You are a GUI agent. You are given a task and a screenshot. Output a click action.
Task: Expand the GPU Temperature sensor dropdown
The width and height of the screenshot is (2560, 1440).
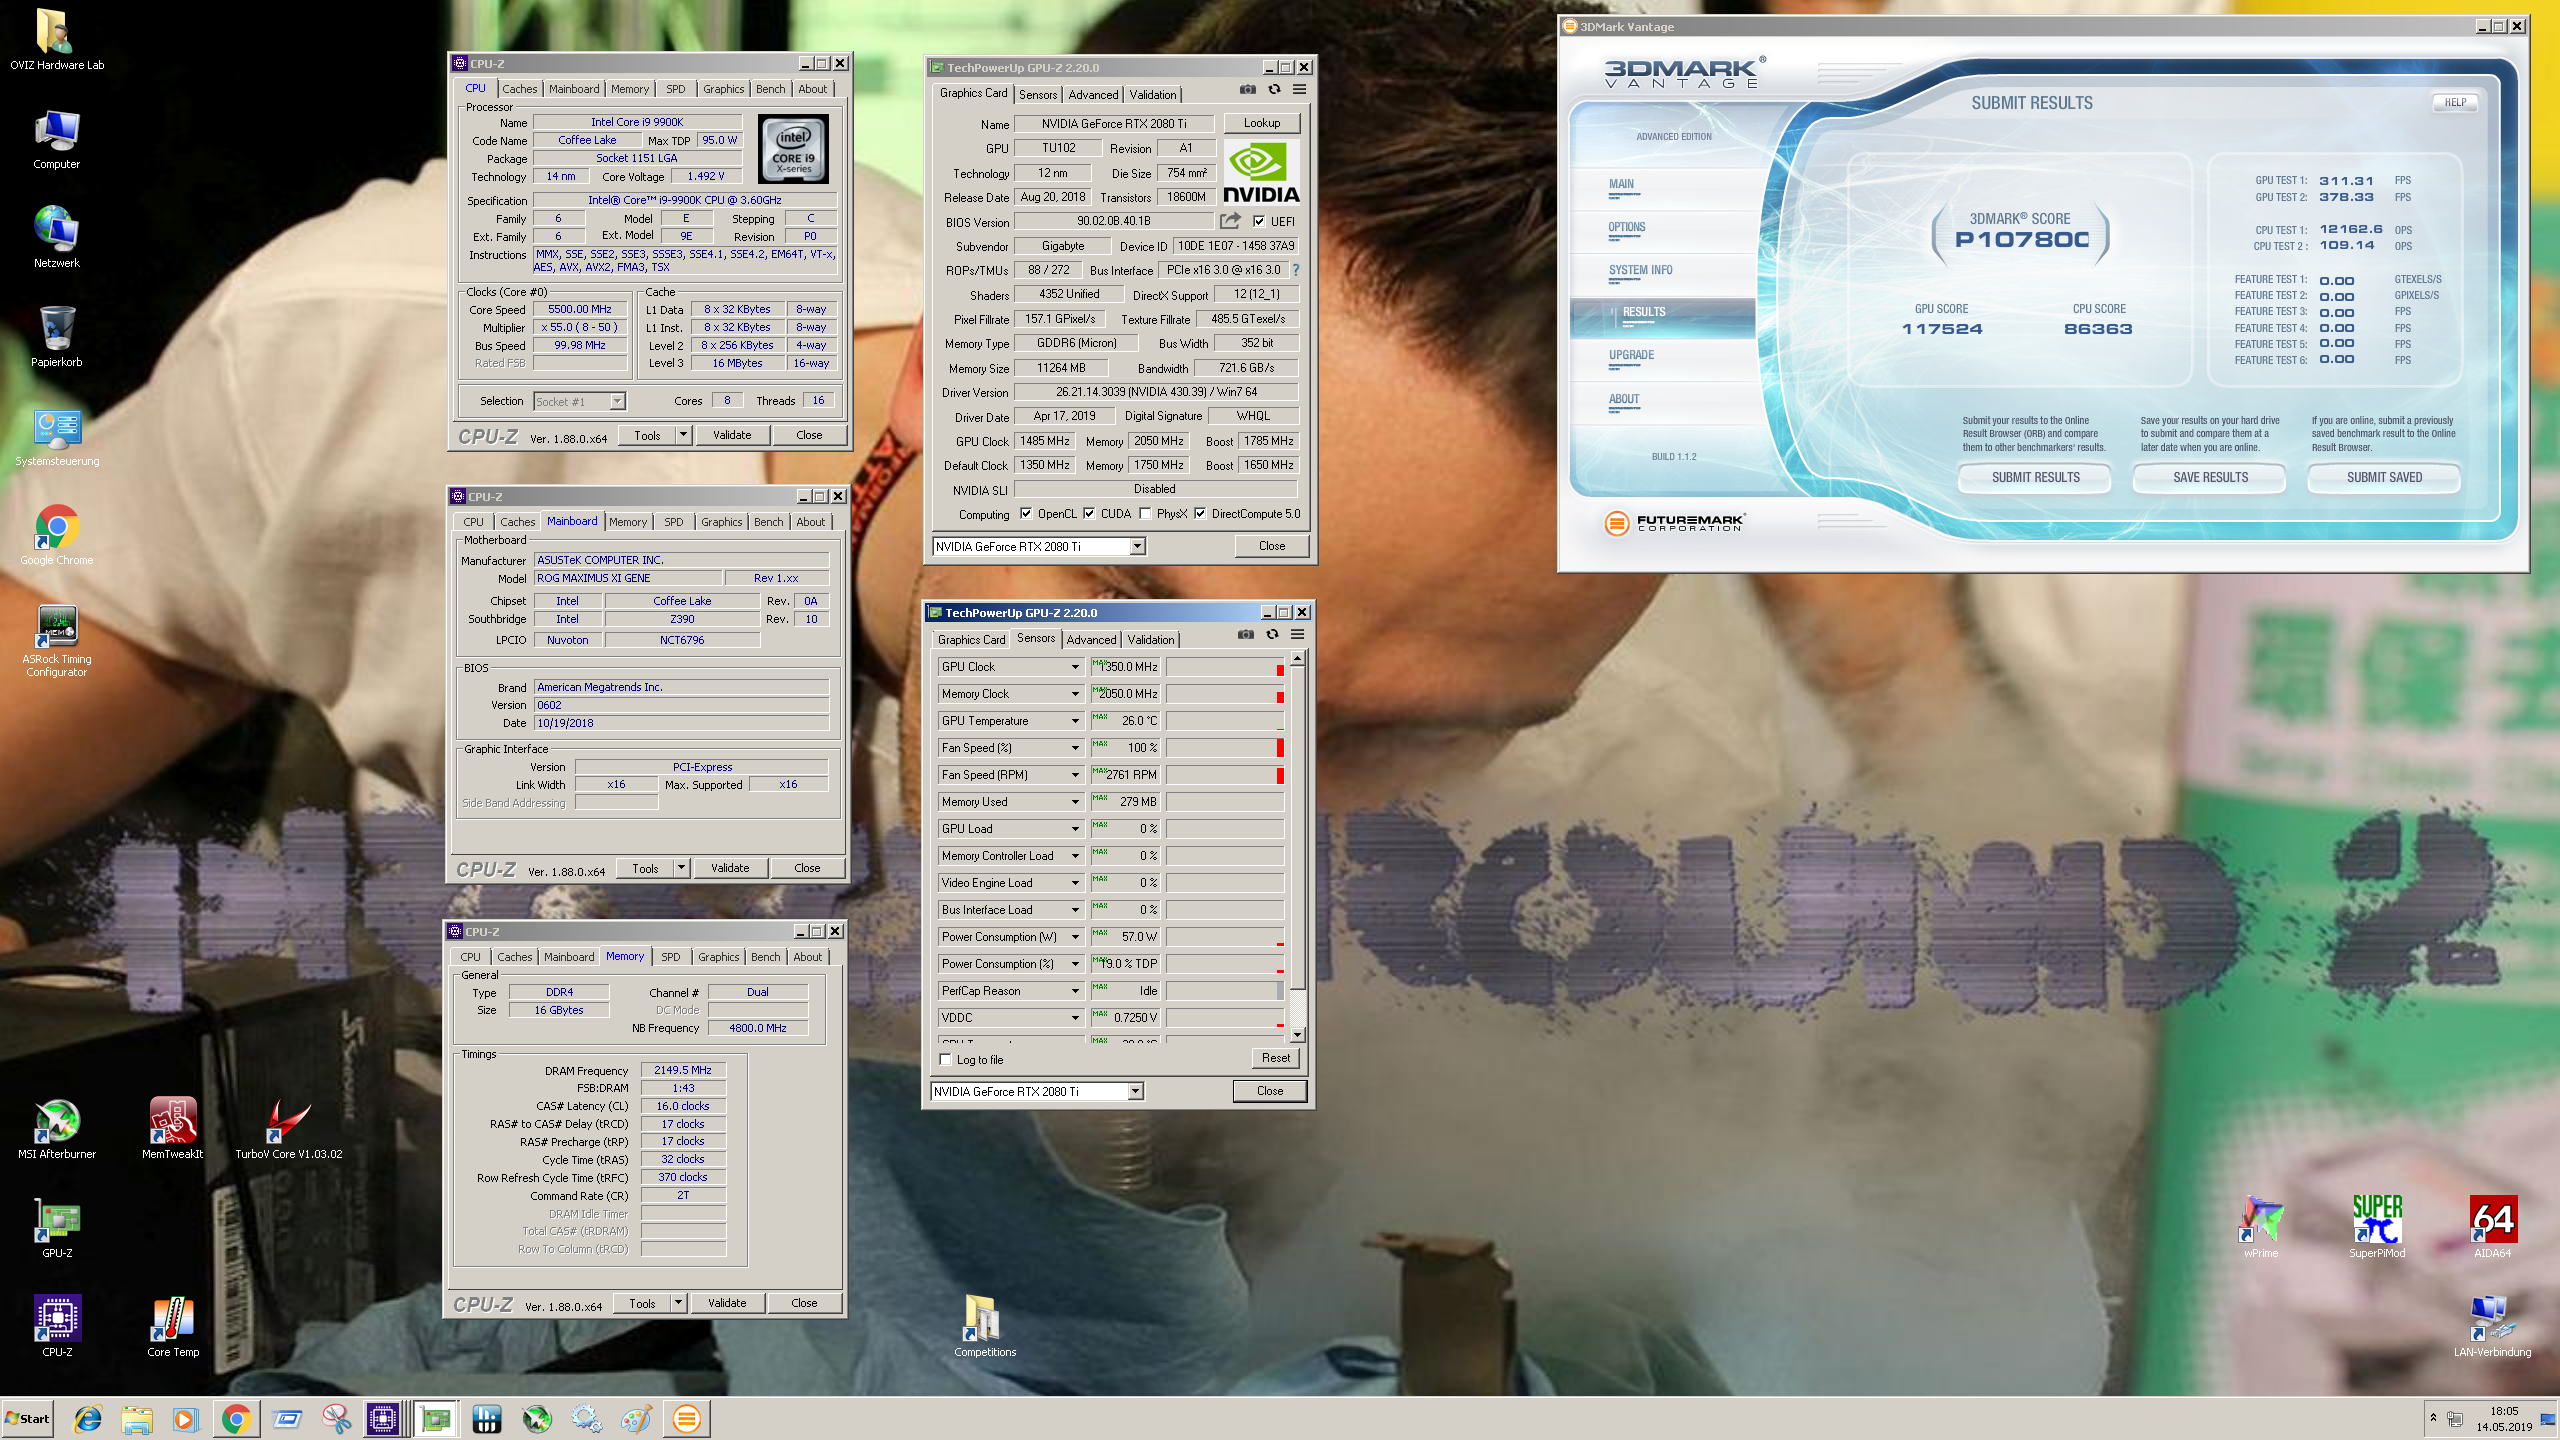[x=1075, y=721]
